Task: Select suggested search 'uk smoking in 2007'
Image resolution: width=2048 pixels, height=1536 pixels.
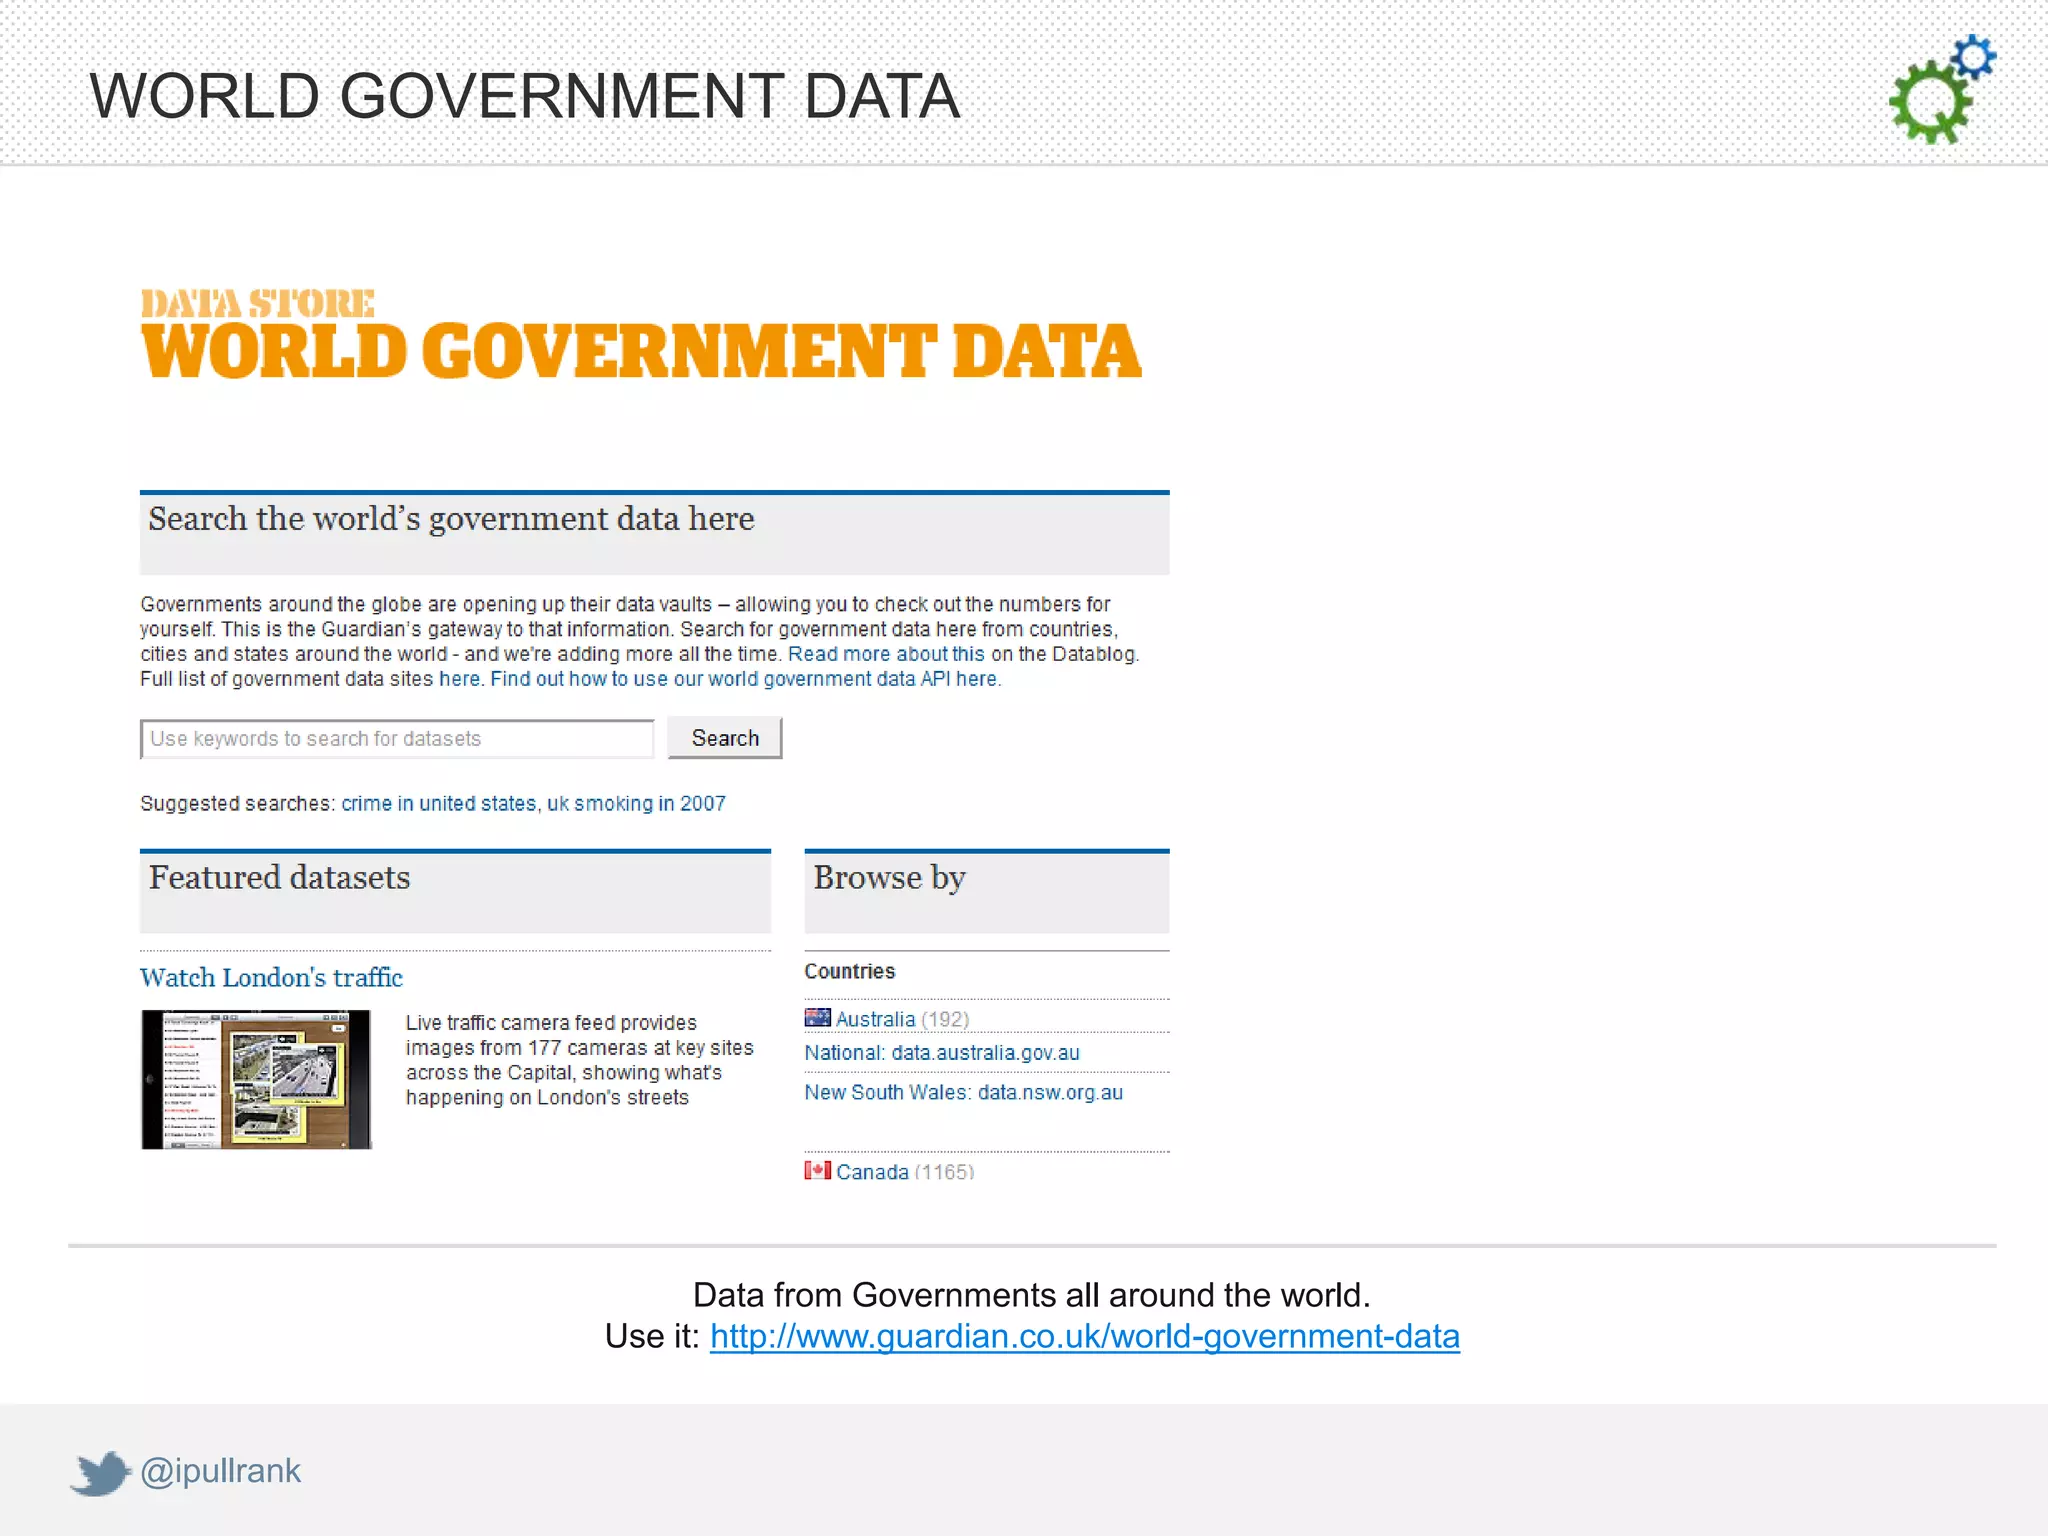Action: (636, 803)
